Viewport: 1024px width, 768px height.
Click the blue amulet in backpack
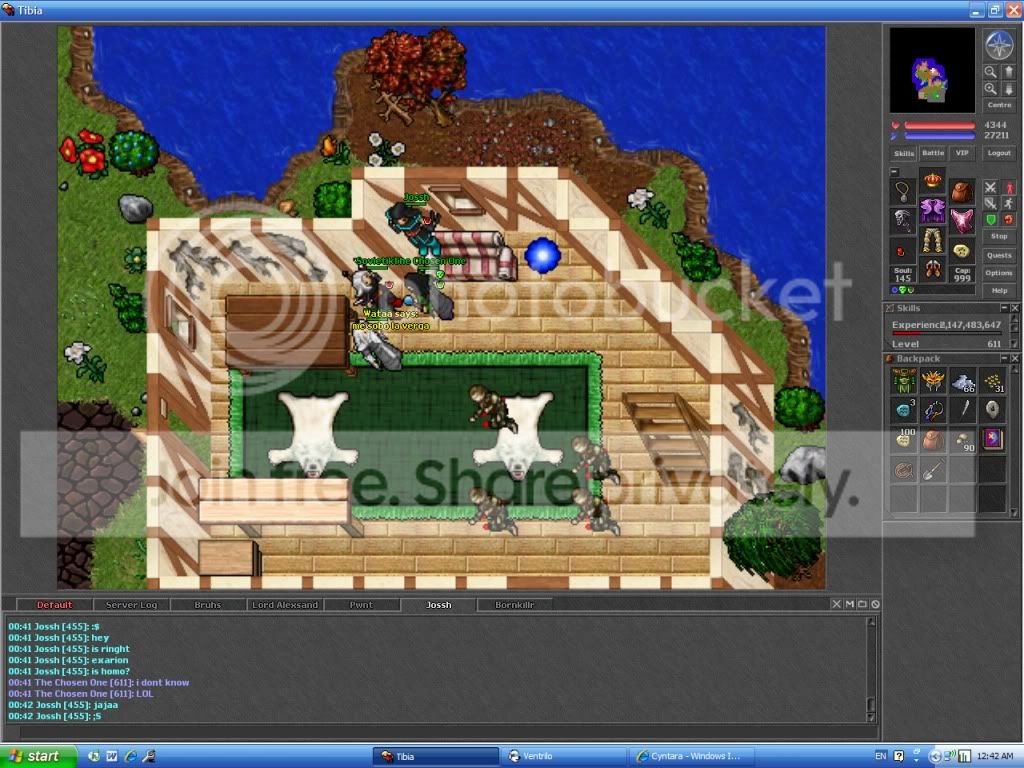pos(933,410)
